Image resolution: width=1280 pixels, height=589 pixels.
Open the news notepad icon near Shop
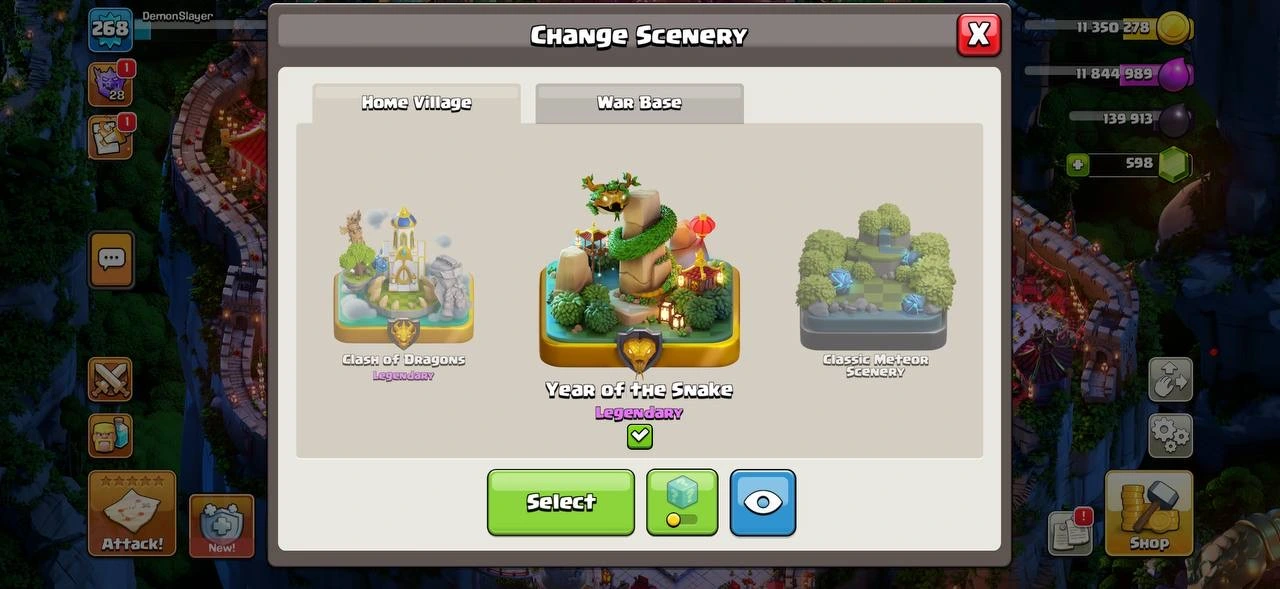[1070, 532]
